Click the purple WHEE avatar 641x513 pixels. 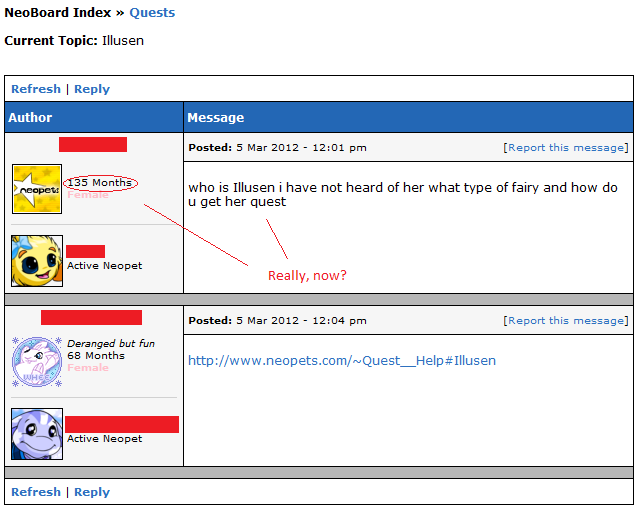pyautogui.click(x=37, y=362)
